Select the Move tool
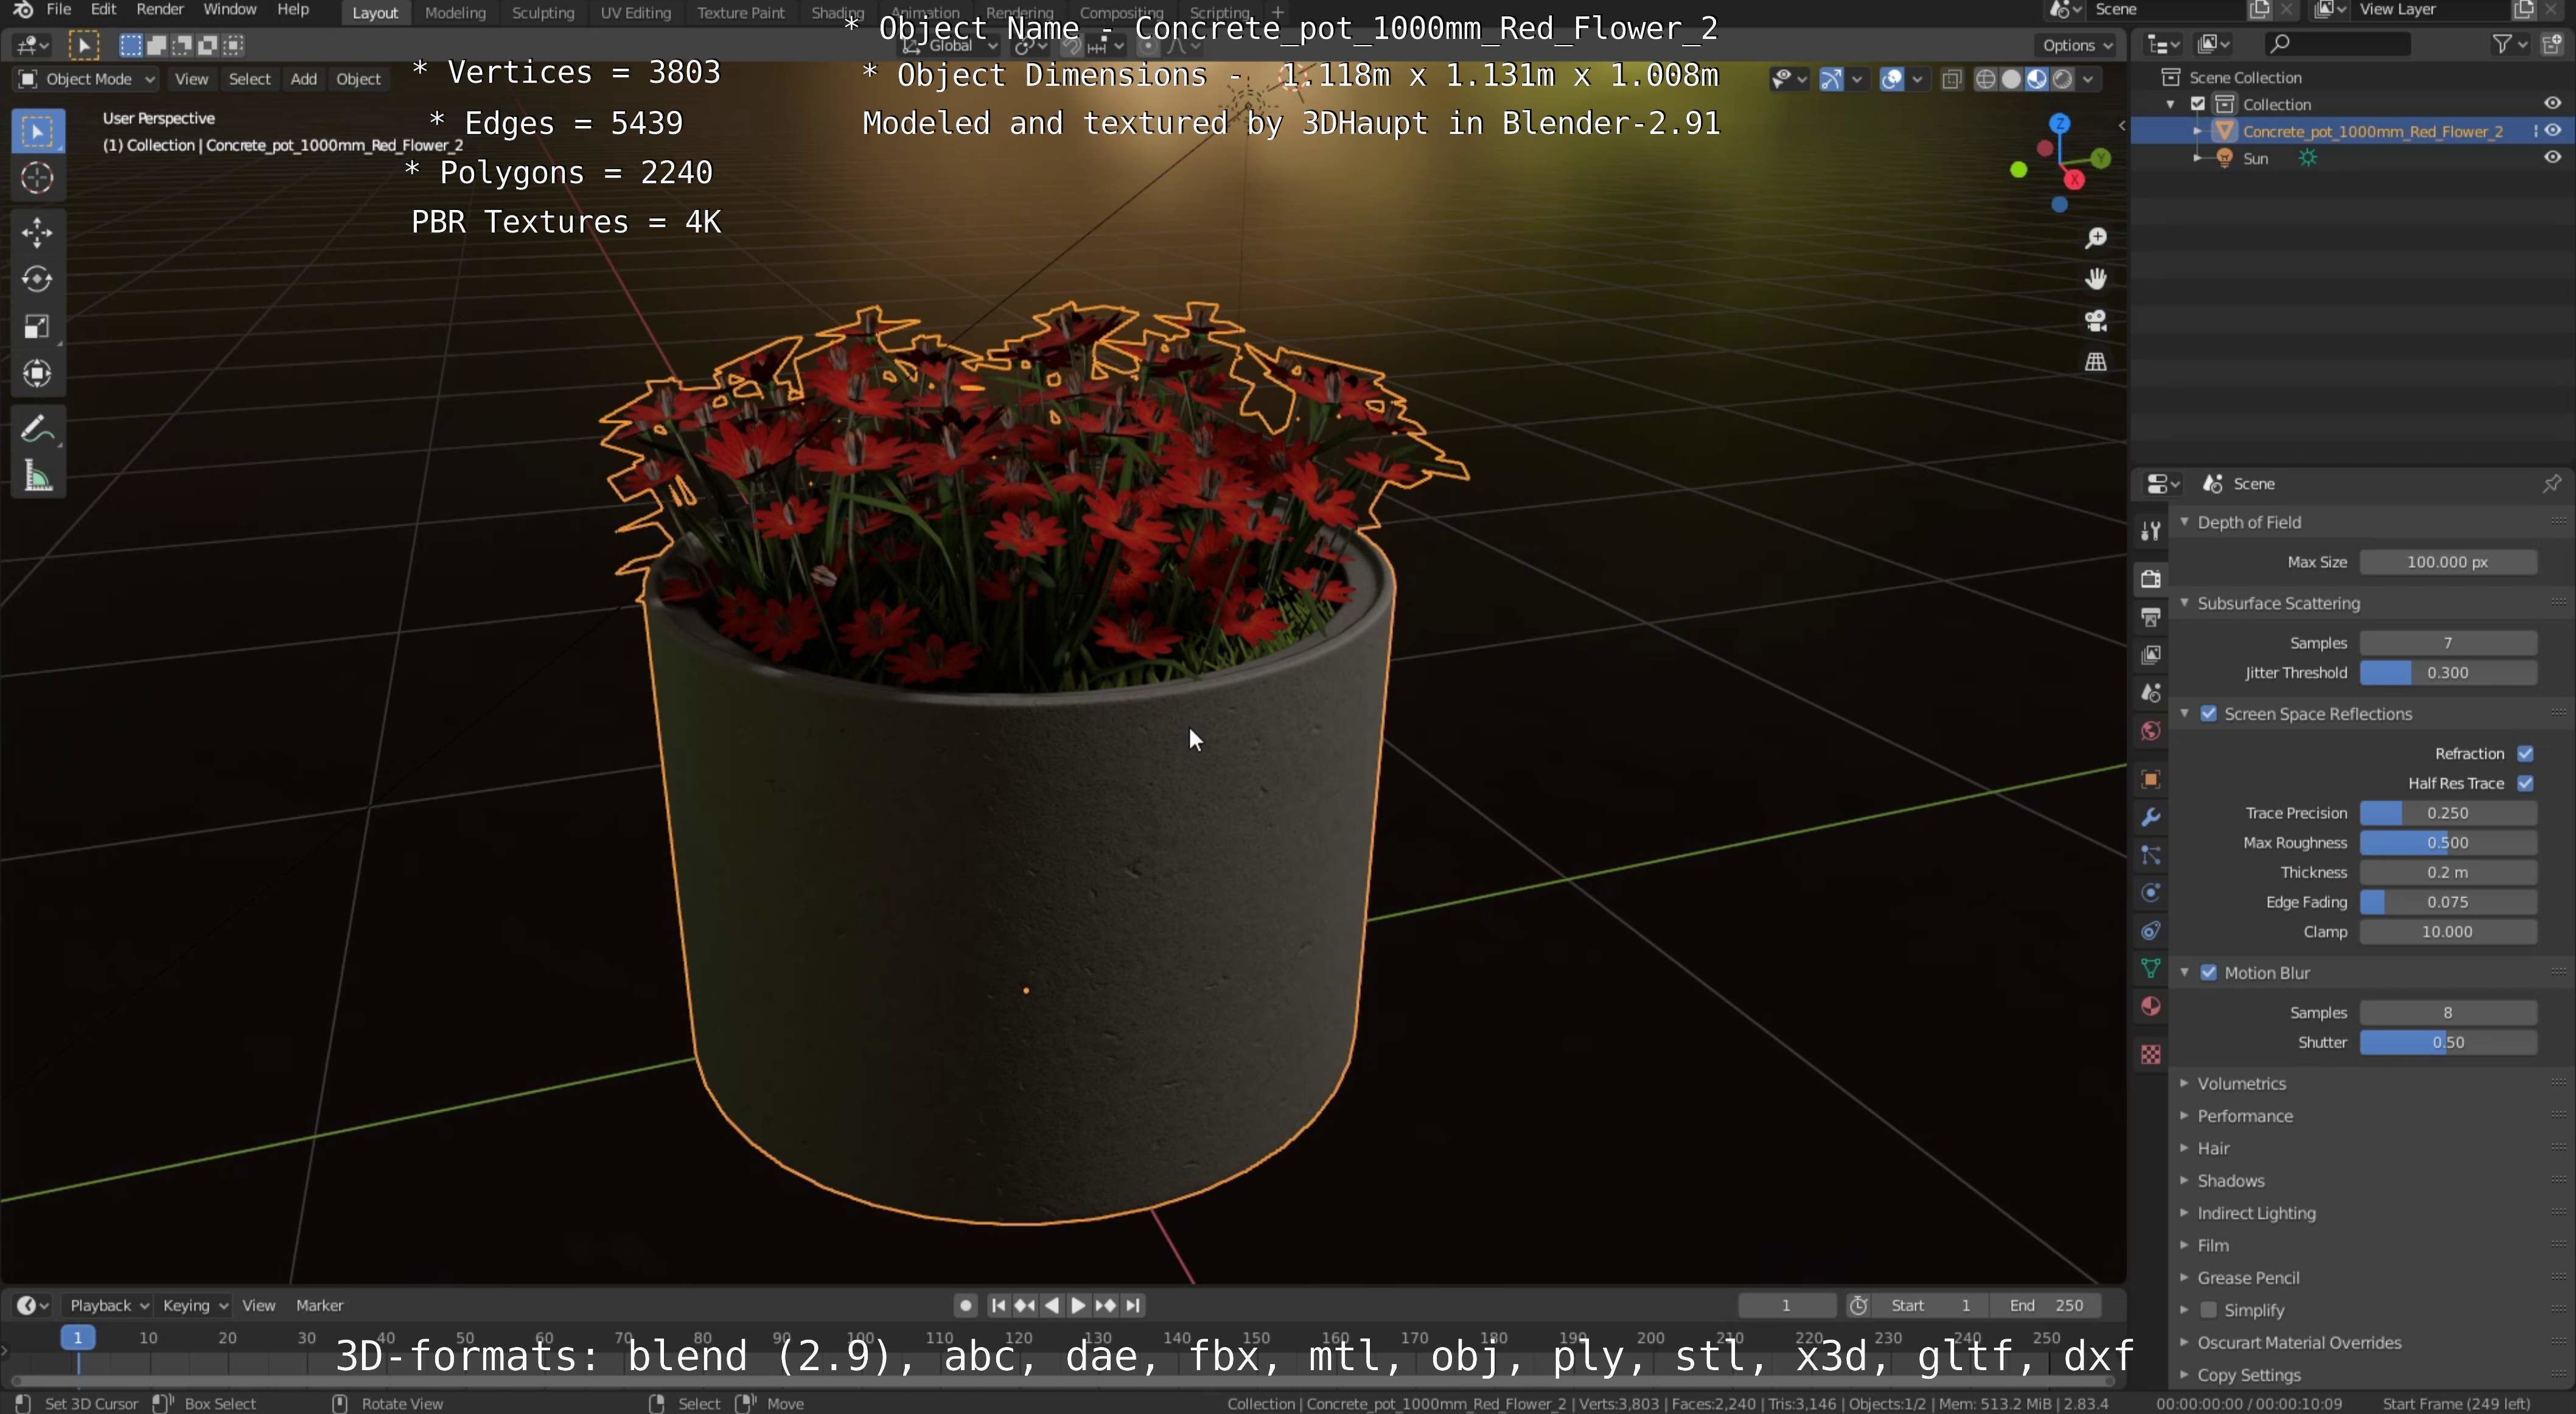Screen dimensions: 2576x1414 coord(37,232)
